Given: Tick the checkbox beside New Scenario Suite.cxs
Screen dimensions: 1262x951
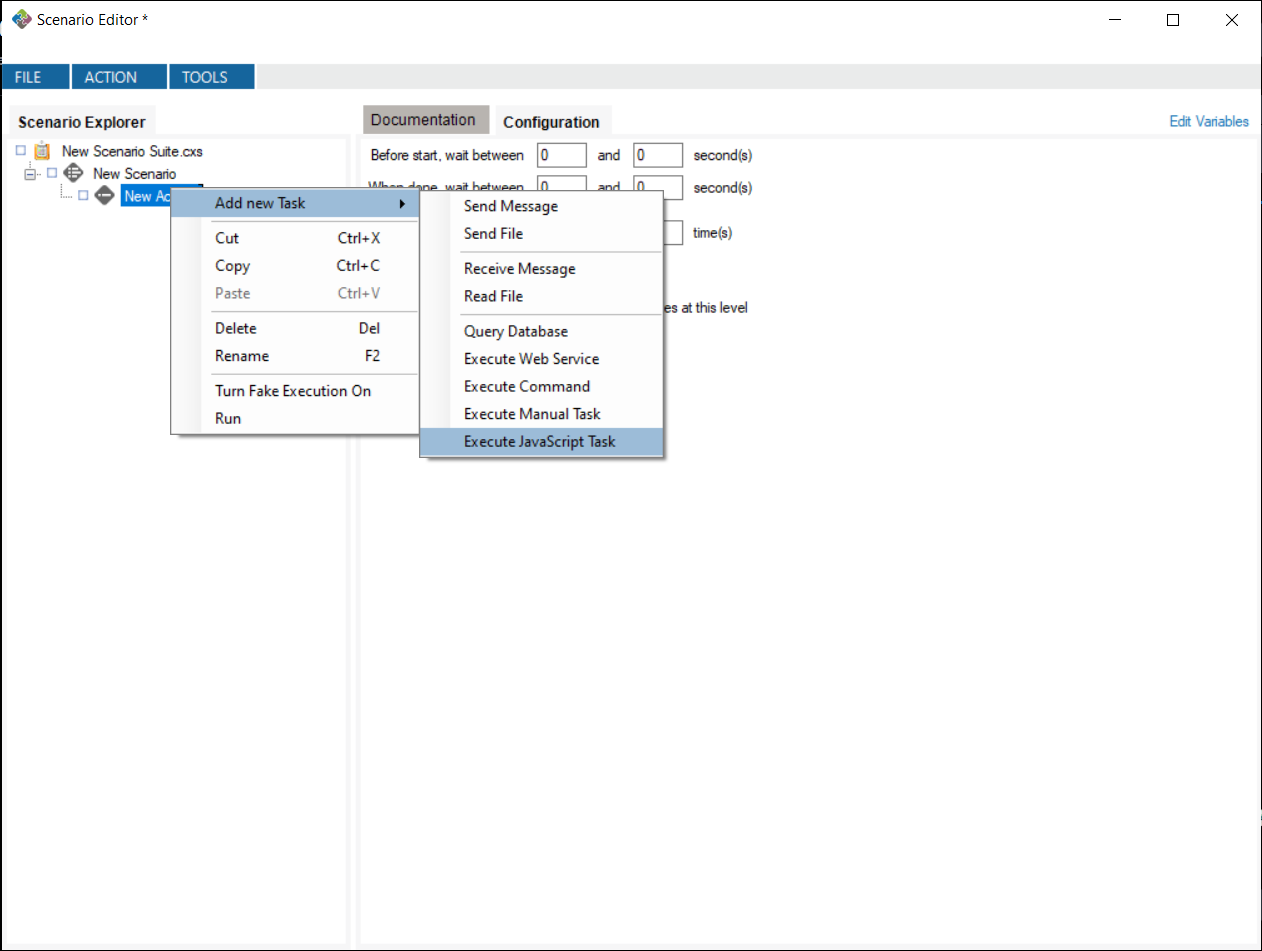Looking at the screenshot, I should click(x=20, y=151).
